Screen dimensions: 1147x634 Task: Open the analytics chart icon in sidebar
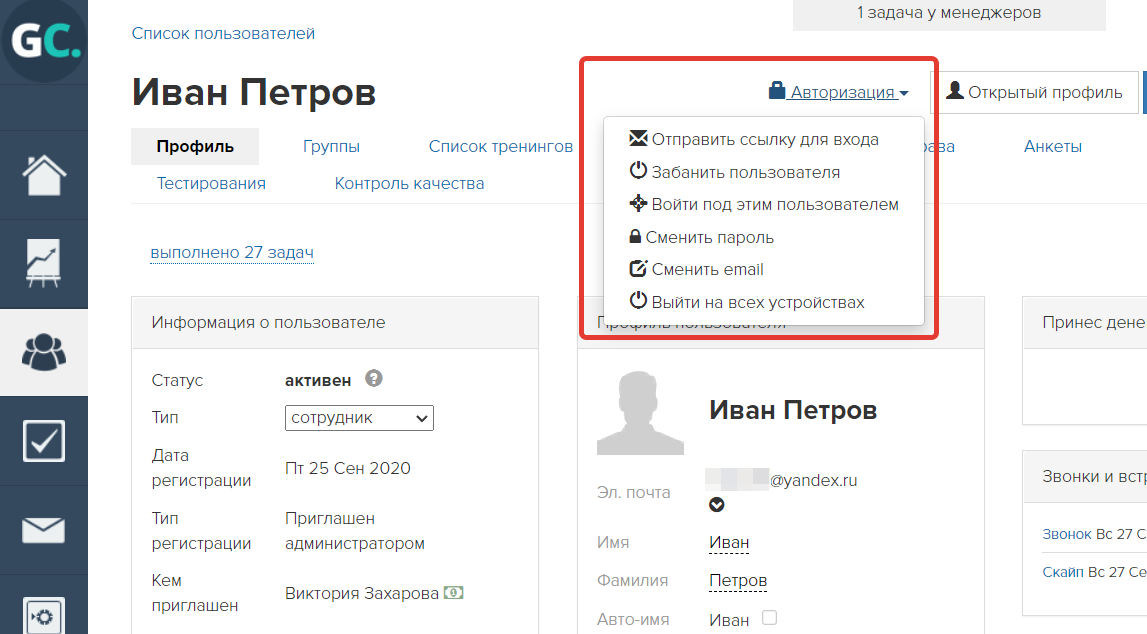click(x=44, y=264)
